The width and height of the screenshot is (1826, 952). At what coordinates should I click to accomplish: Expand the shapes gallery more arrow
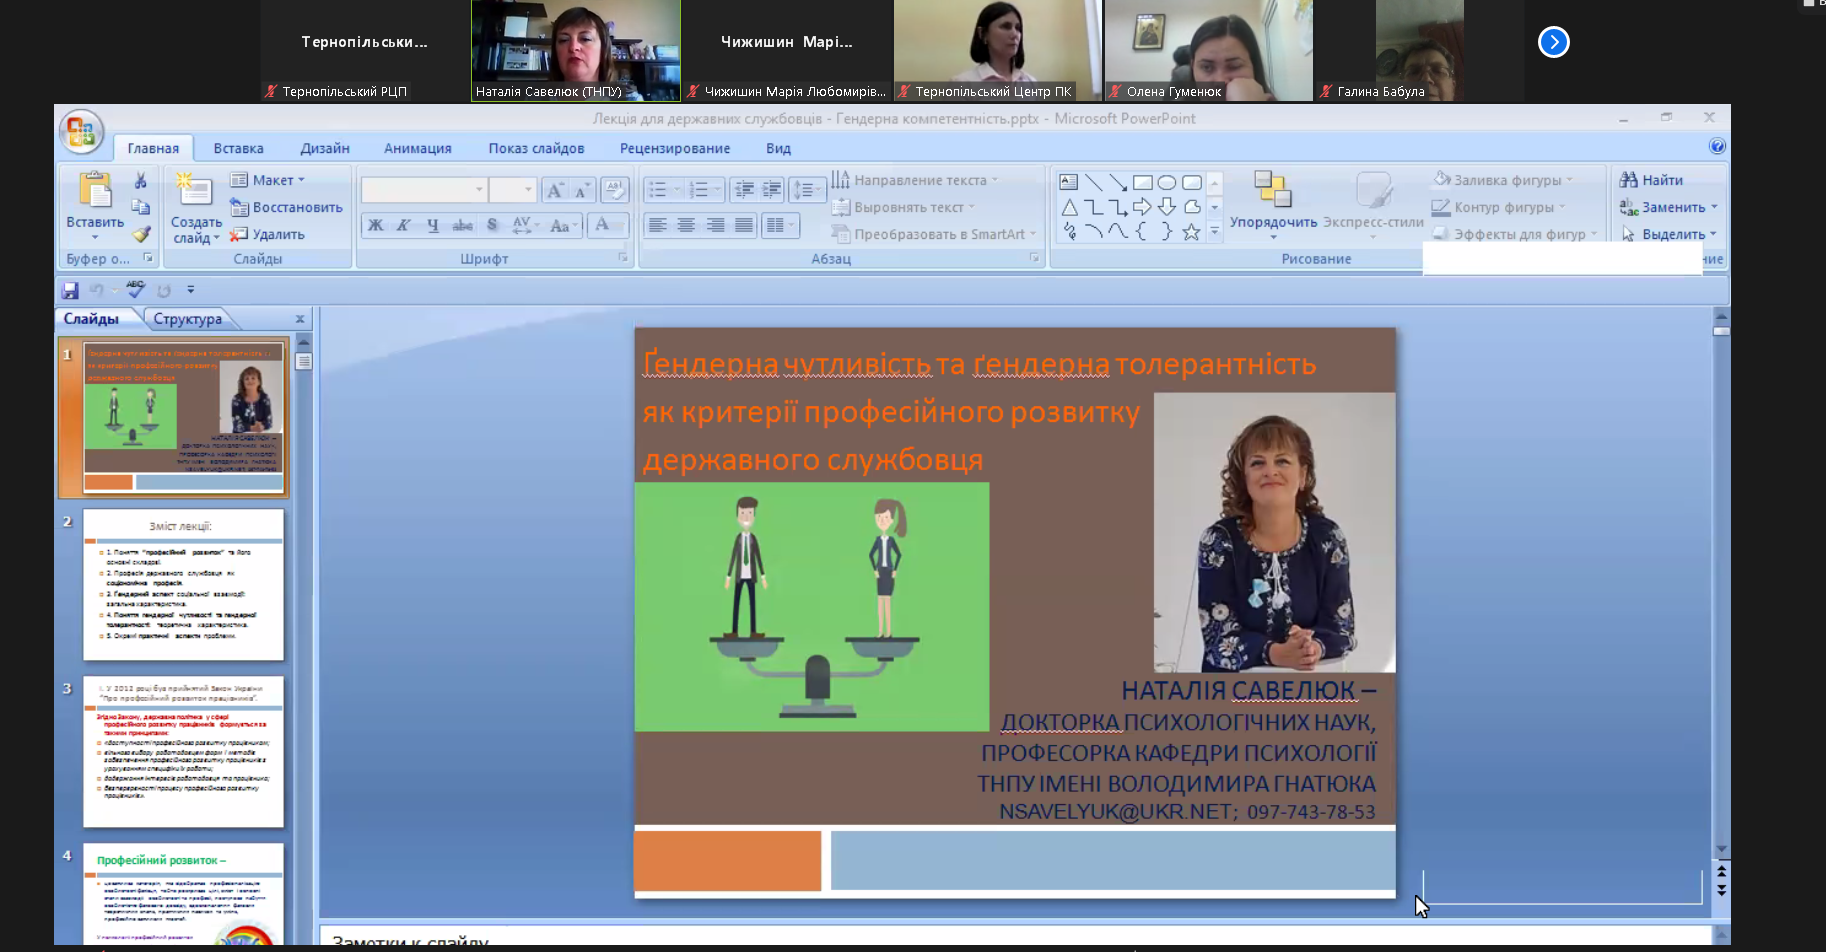[x=1215, y=231]
